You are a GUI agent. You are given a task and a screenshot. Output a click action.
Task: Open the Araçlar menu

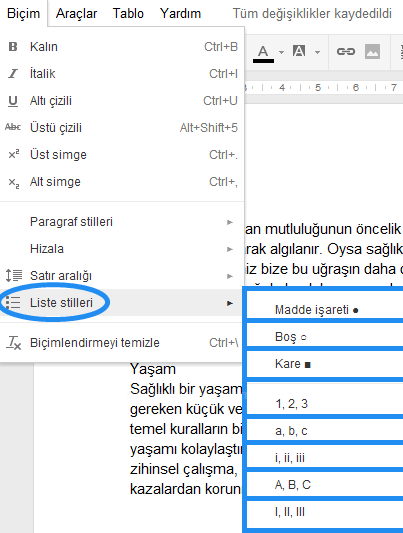point(76,14)
